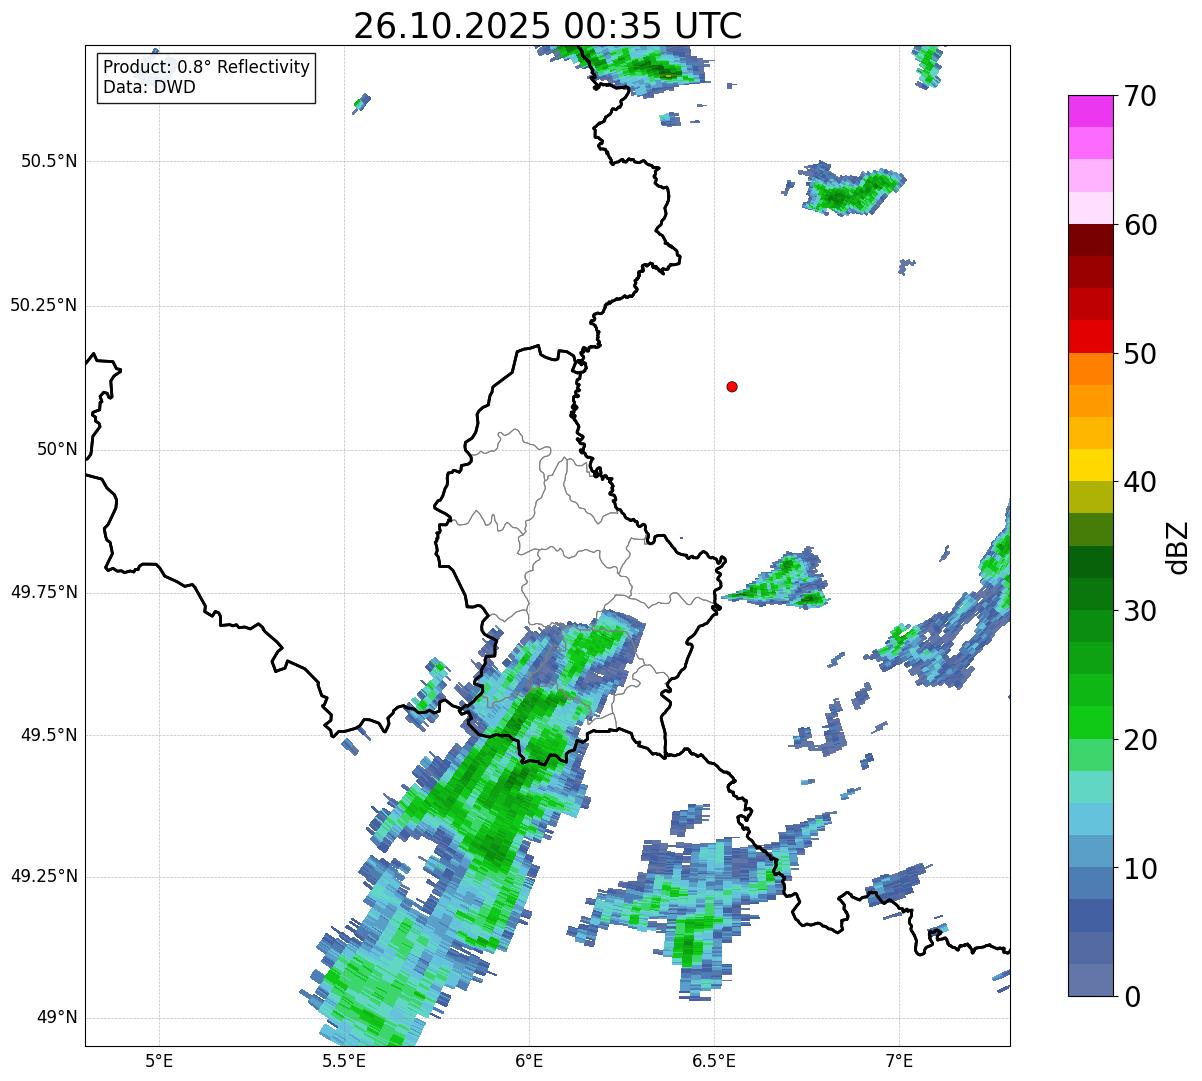Viewport: 1202px width, 1081px height.
Task: Select the dark maroon colorbar swatch below 60
Action: click(x=1090, y=240)
